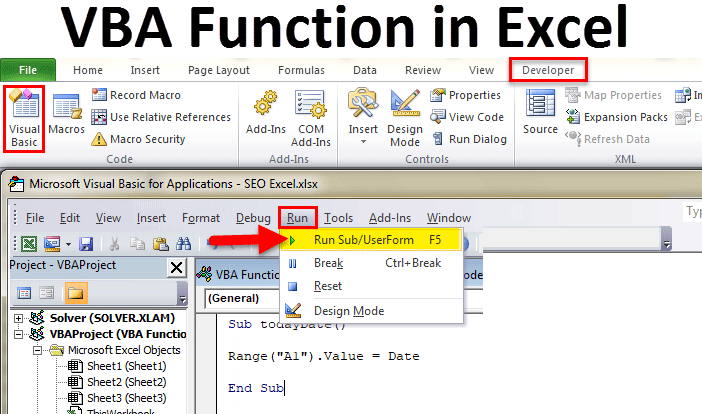The height and width of the screenshot is (414, 702).
Task: Open the VBA editor View menu
Action: pos(108,218)
